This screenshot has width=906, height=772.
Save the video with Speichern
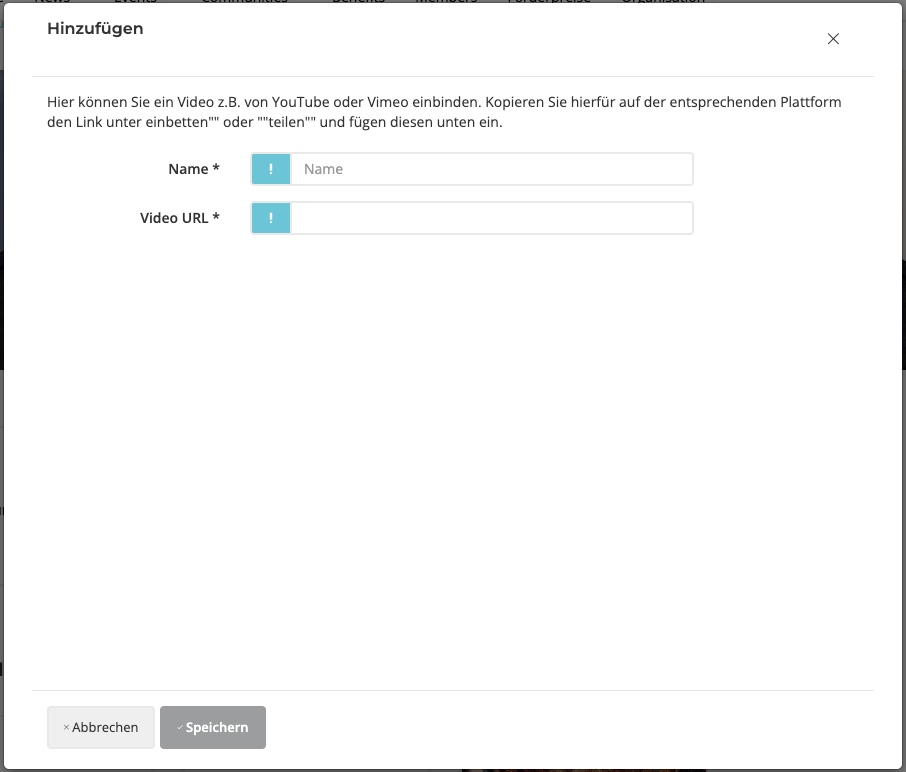click(213, 728)
